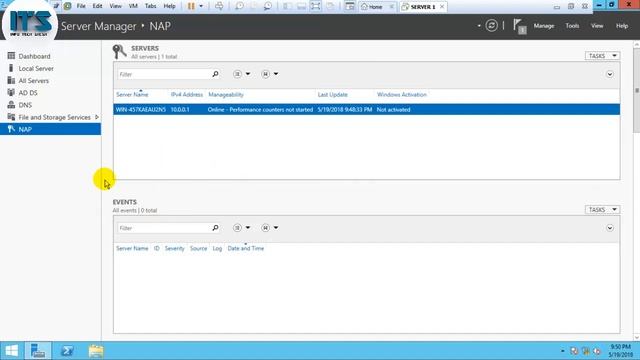
Task: Open the VM power options dropdown arrow
Action: point(201,6)
